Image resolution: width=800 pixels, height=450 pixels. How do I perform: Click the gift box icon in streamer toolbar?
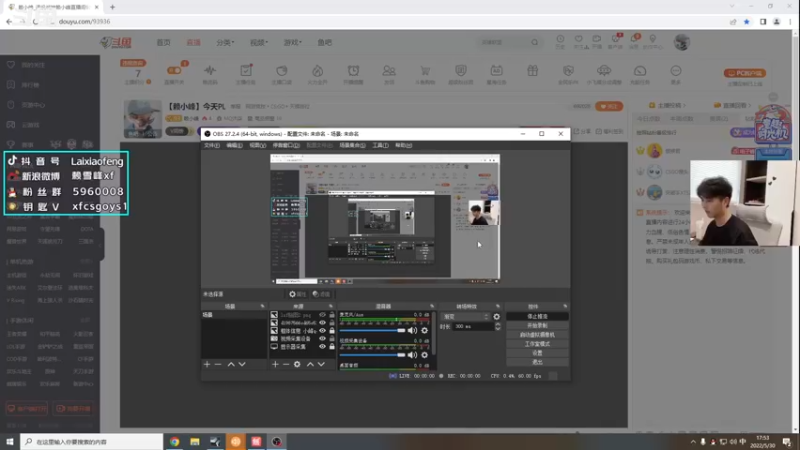(532, 70)
